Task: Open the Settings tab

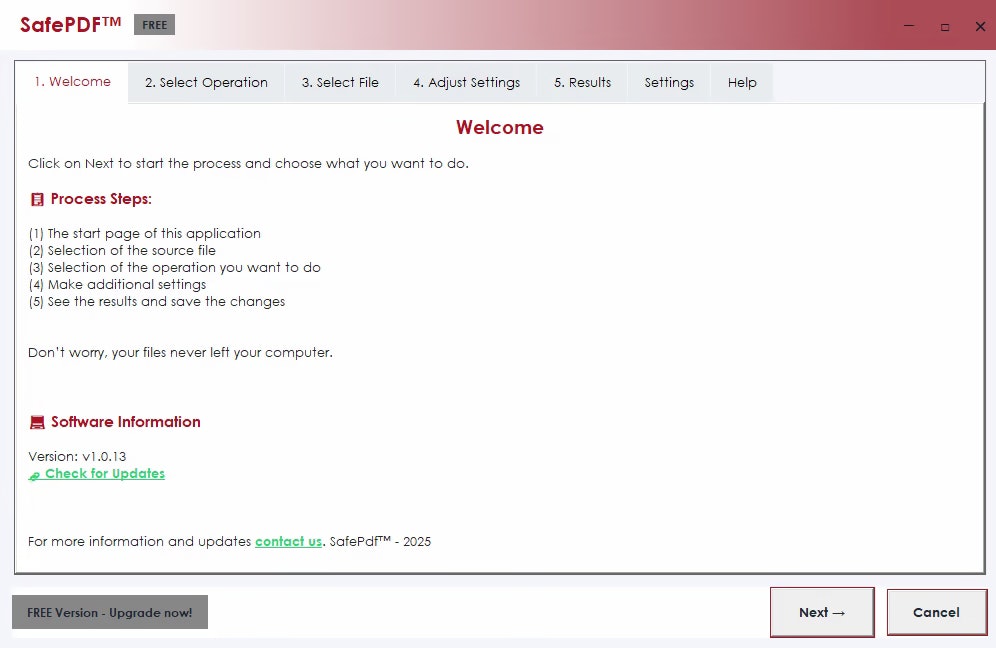Action: coord(669,83)
